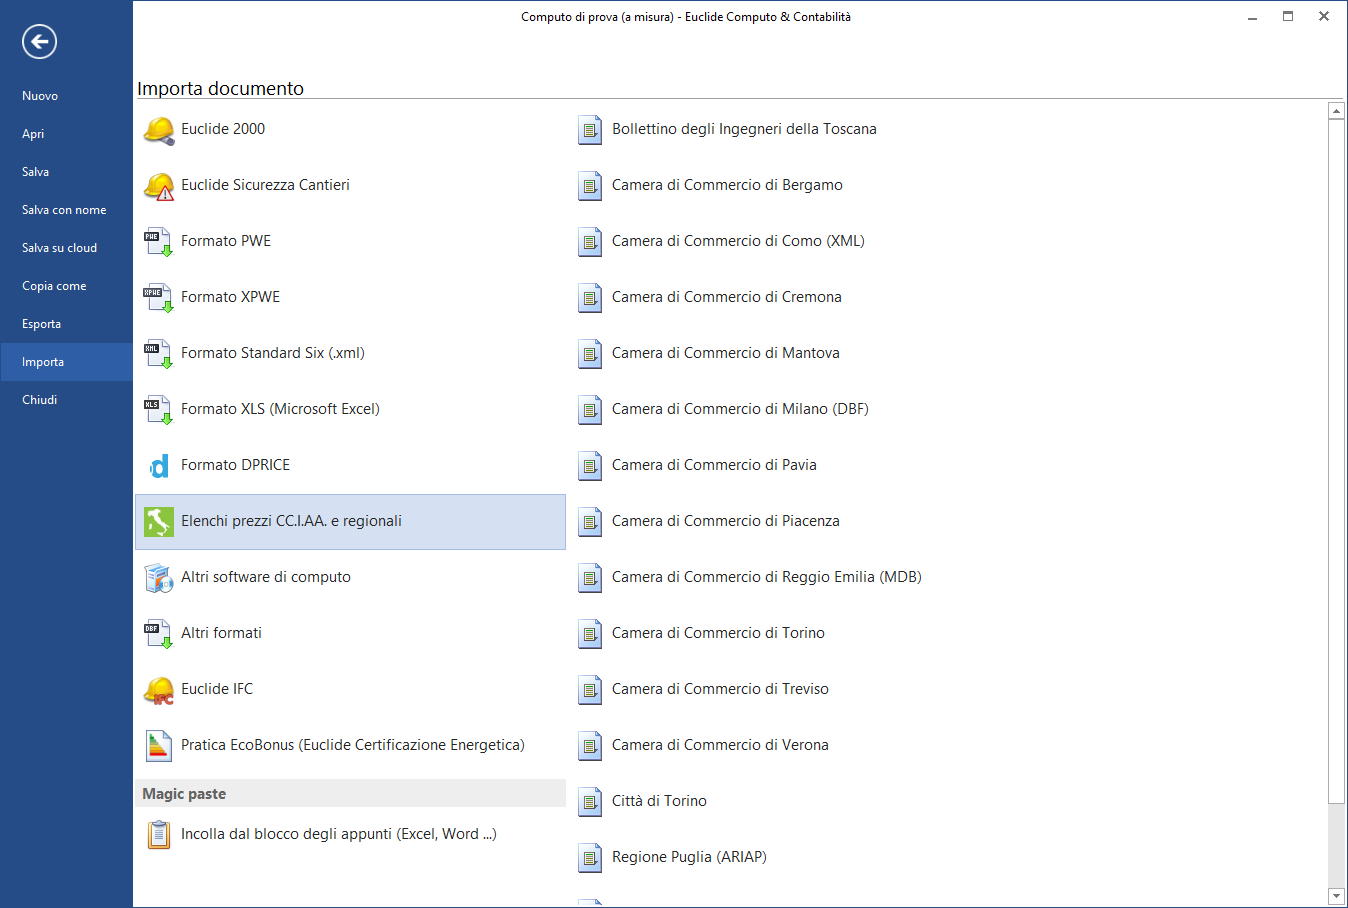
Task: Select Formato Standard Six (.xml) option
Action: (x=272, y=353)
